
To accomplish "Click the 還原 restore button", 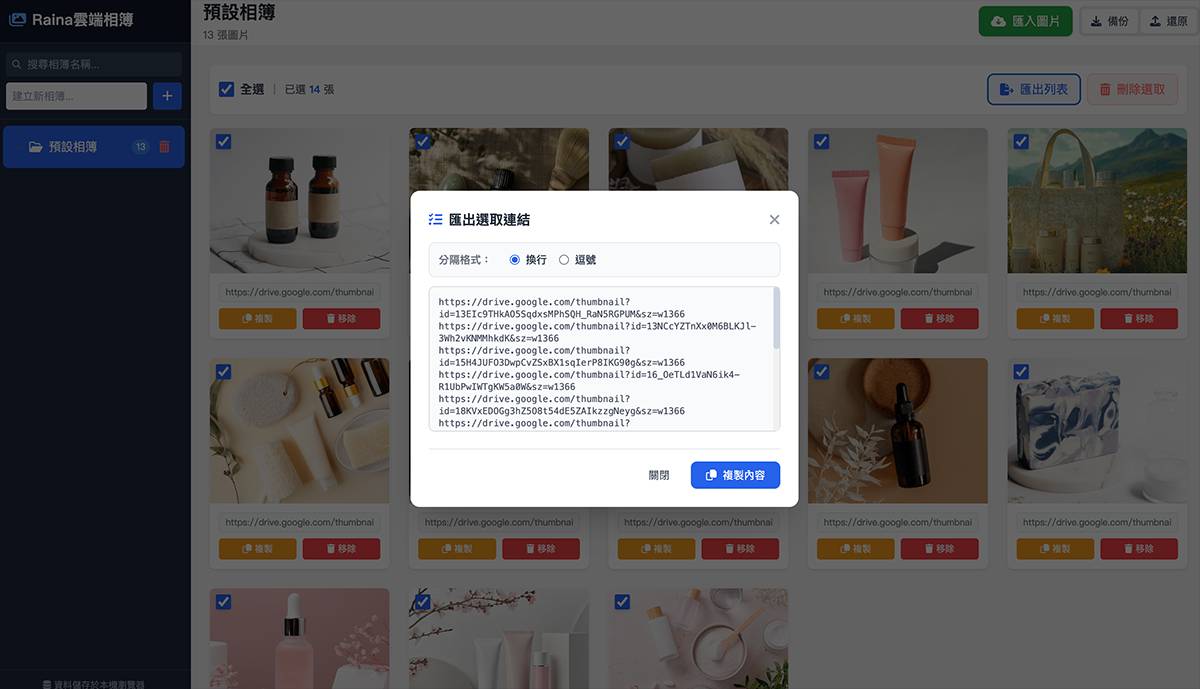I will [1167, 21].
